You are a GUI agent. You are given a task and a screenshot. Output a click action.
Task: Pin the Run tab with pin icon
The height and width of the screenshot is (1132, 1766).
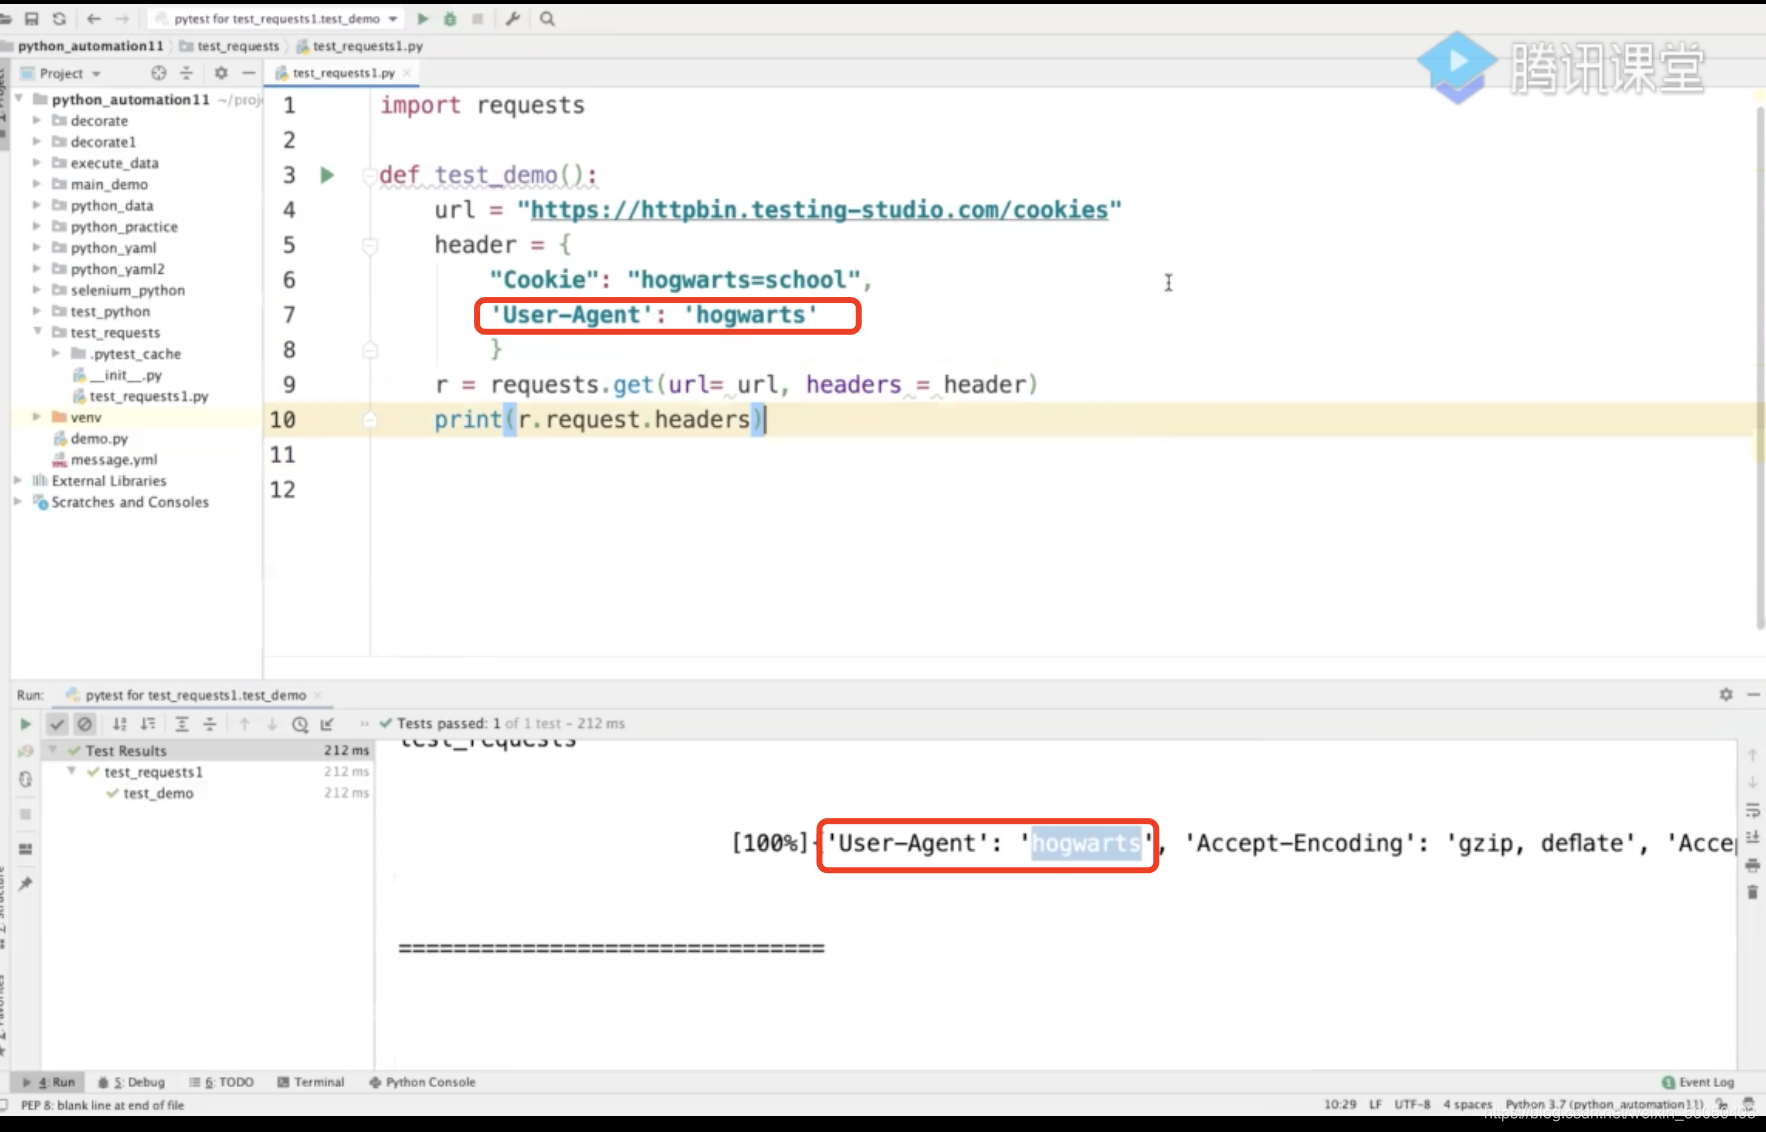pyautogui.click(x=26, y=884)
